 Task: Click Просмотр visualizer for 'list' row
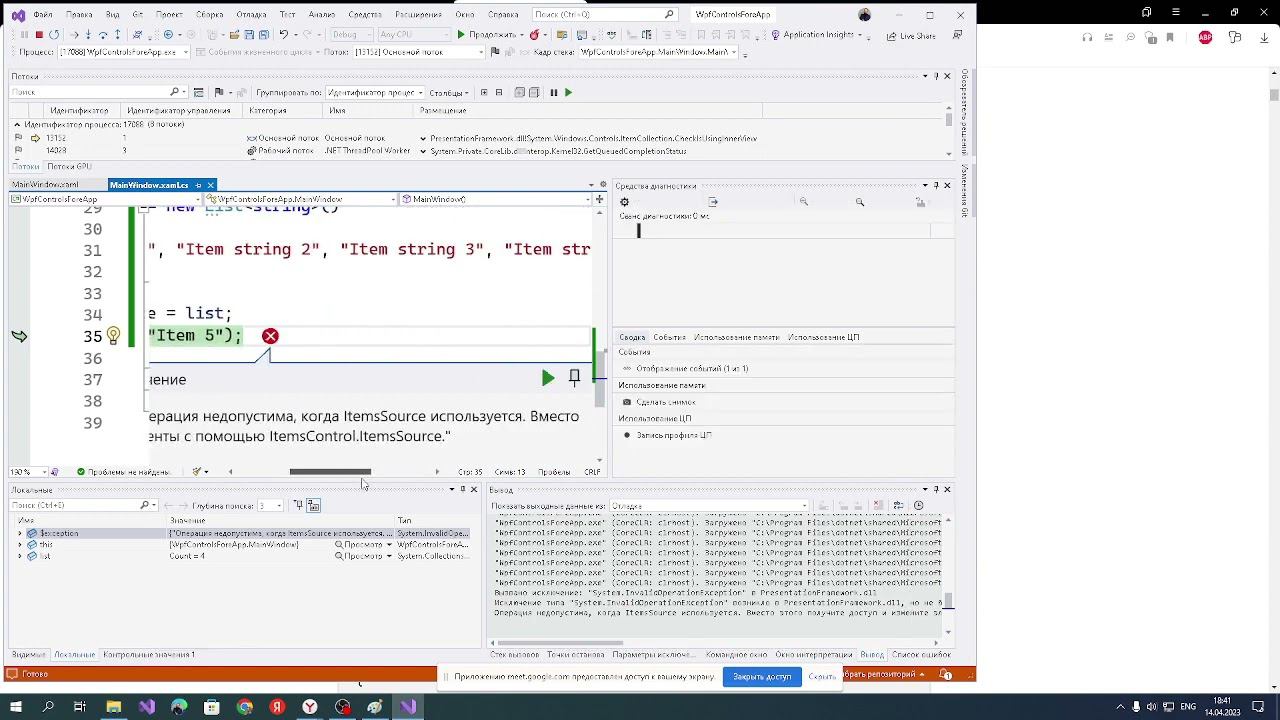coord(360,556)
